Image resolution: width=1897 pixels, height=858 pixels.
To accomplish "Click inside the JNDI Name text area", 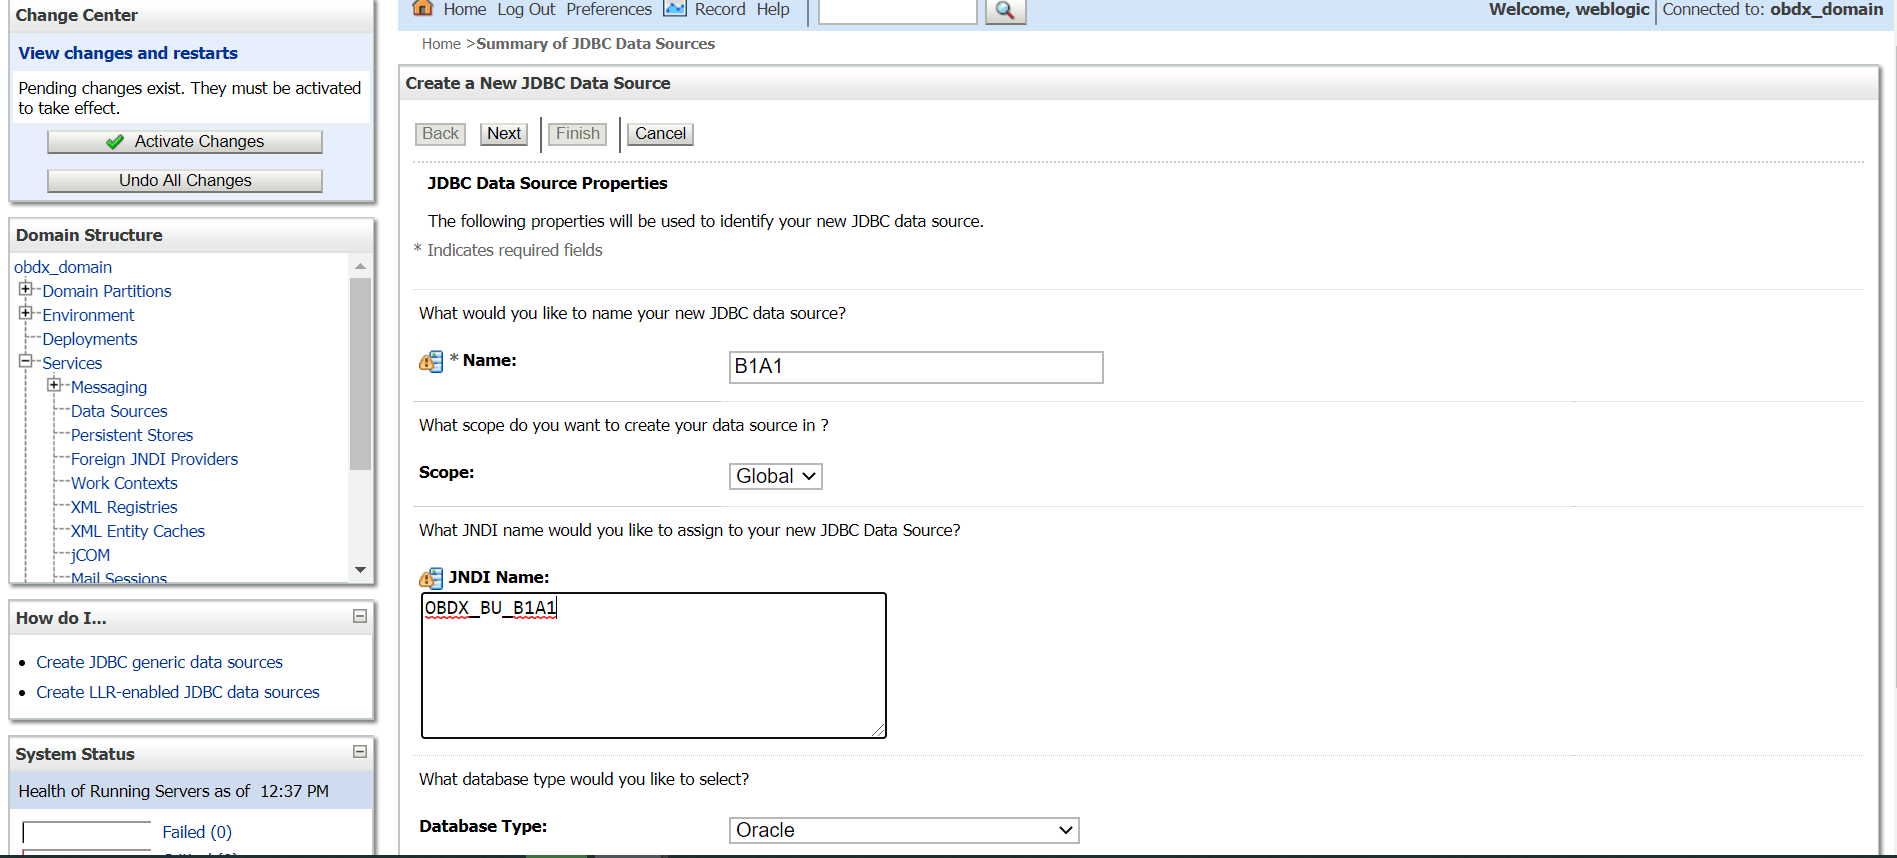I will click(654, 666).
